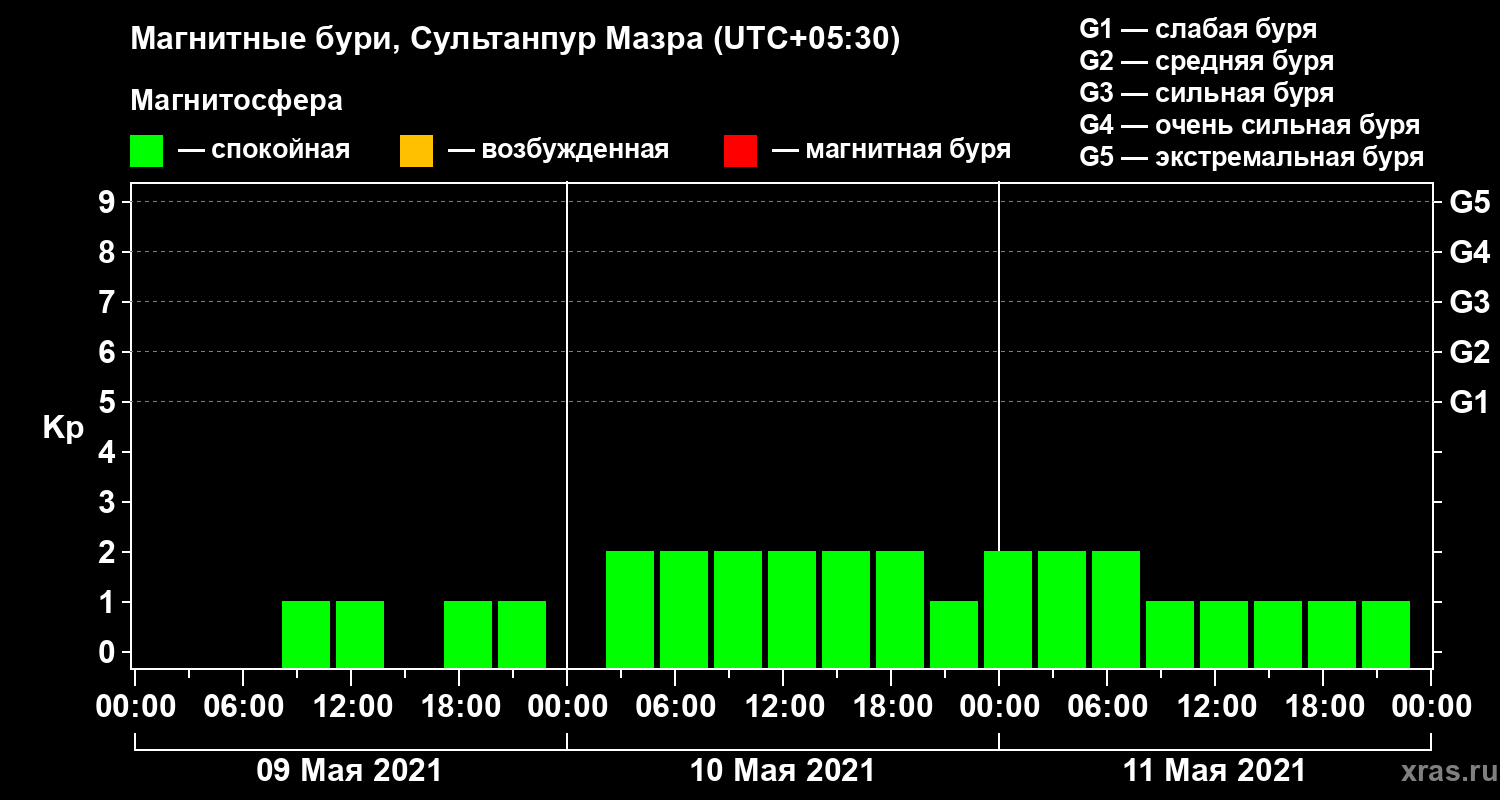Click the 'G1 — слабая буря' legend line
Image resolution: width=1500 pixels, height=800 pixels.
point(1198,28)
